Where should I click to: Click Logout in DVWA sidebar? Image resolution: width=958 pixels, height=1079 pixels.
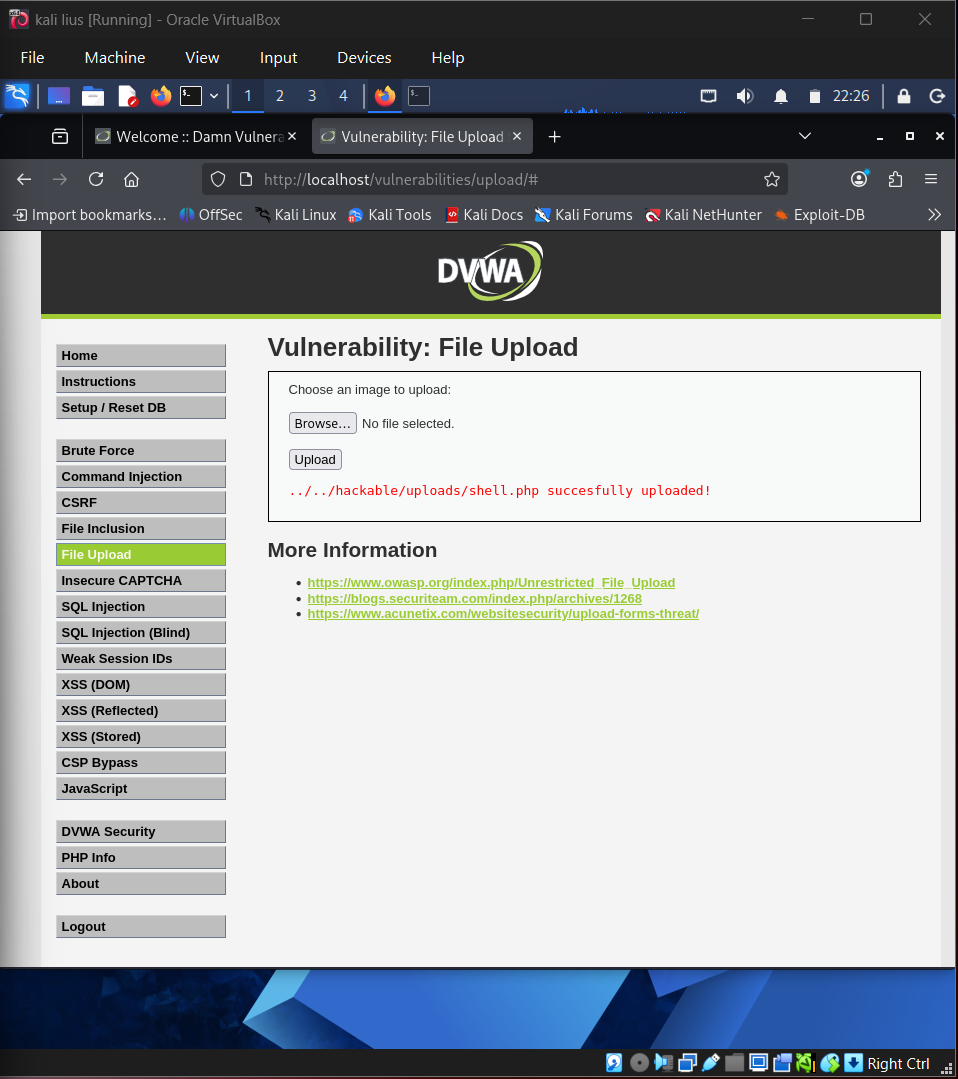pyautogui.click(x=141, y=926)
